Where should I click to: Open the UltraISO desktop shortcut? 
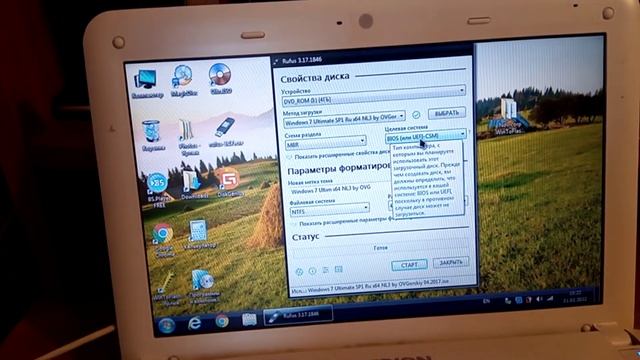pyautogui.click(x=220, y=79)
